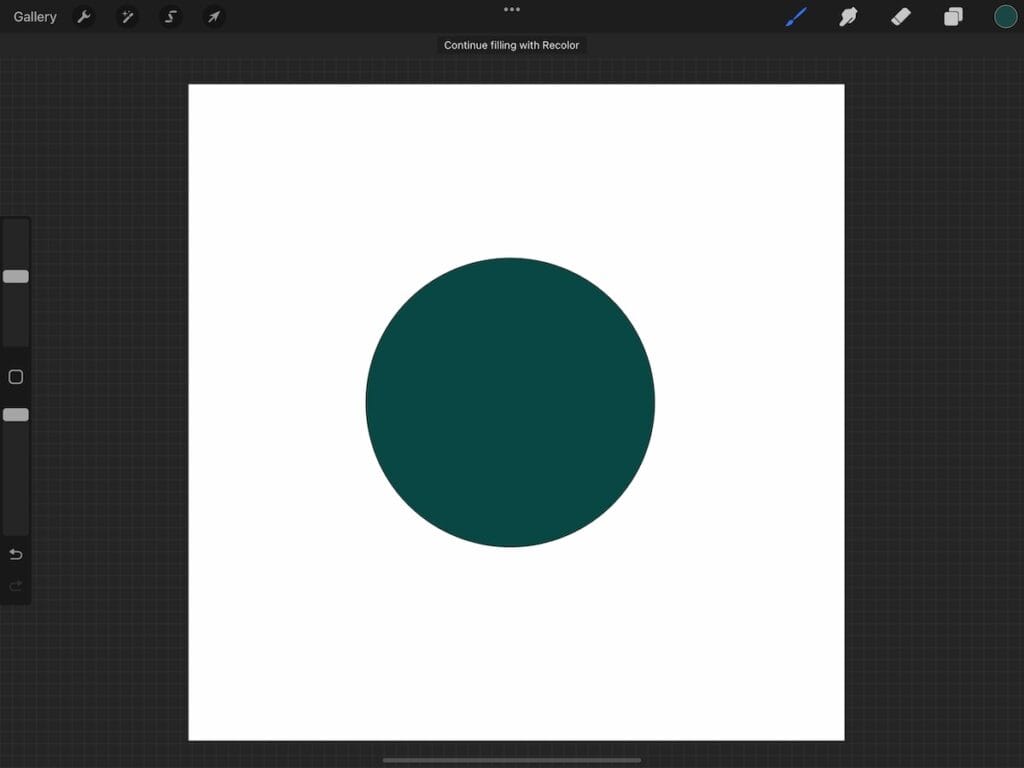1024x768 pixels.
Task: Adjust the brush size slider
Action: 15,276
